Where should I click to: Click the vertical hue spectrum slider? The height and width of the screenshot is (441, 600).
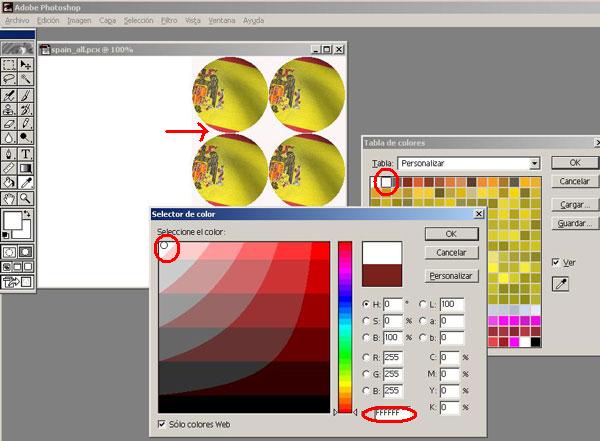tap(345, 327)
